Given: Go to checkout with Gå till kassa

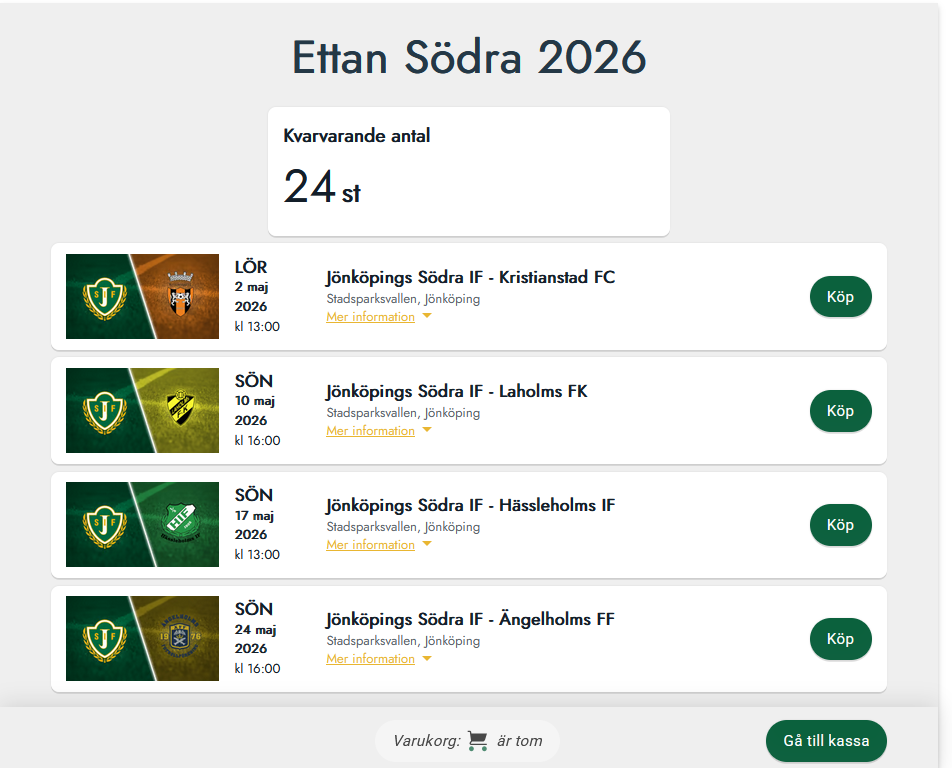Looking at the screenshot, I should [826, 741].
